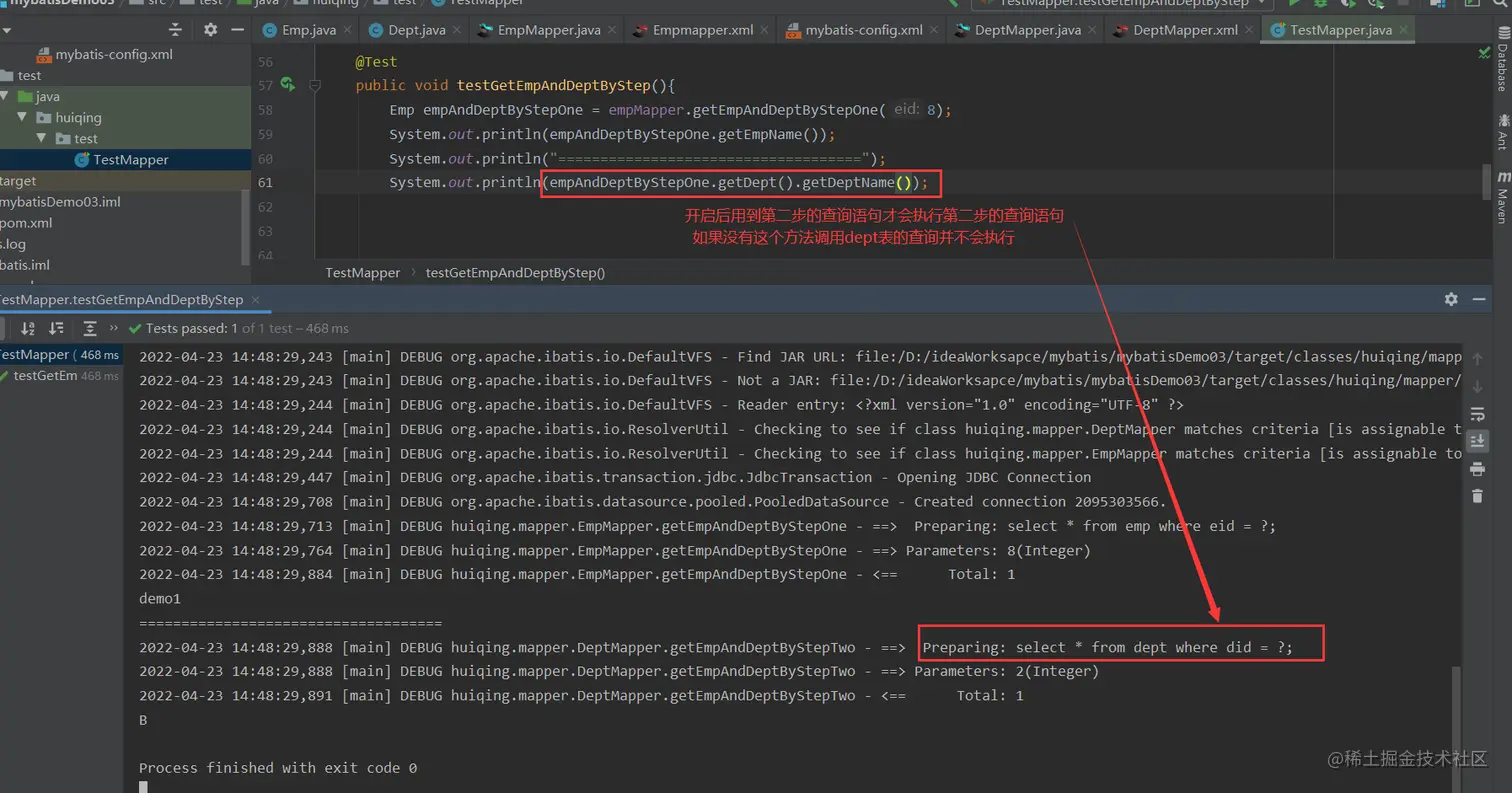
Task: Hide the Run panel with minus icon
Action: pyautogui.click(x=1481, y=299)
